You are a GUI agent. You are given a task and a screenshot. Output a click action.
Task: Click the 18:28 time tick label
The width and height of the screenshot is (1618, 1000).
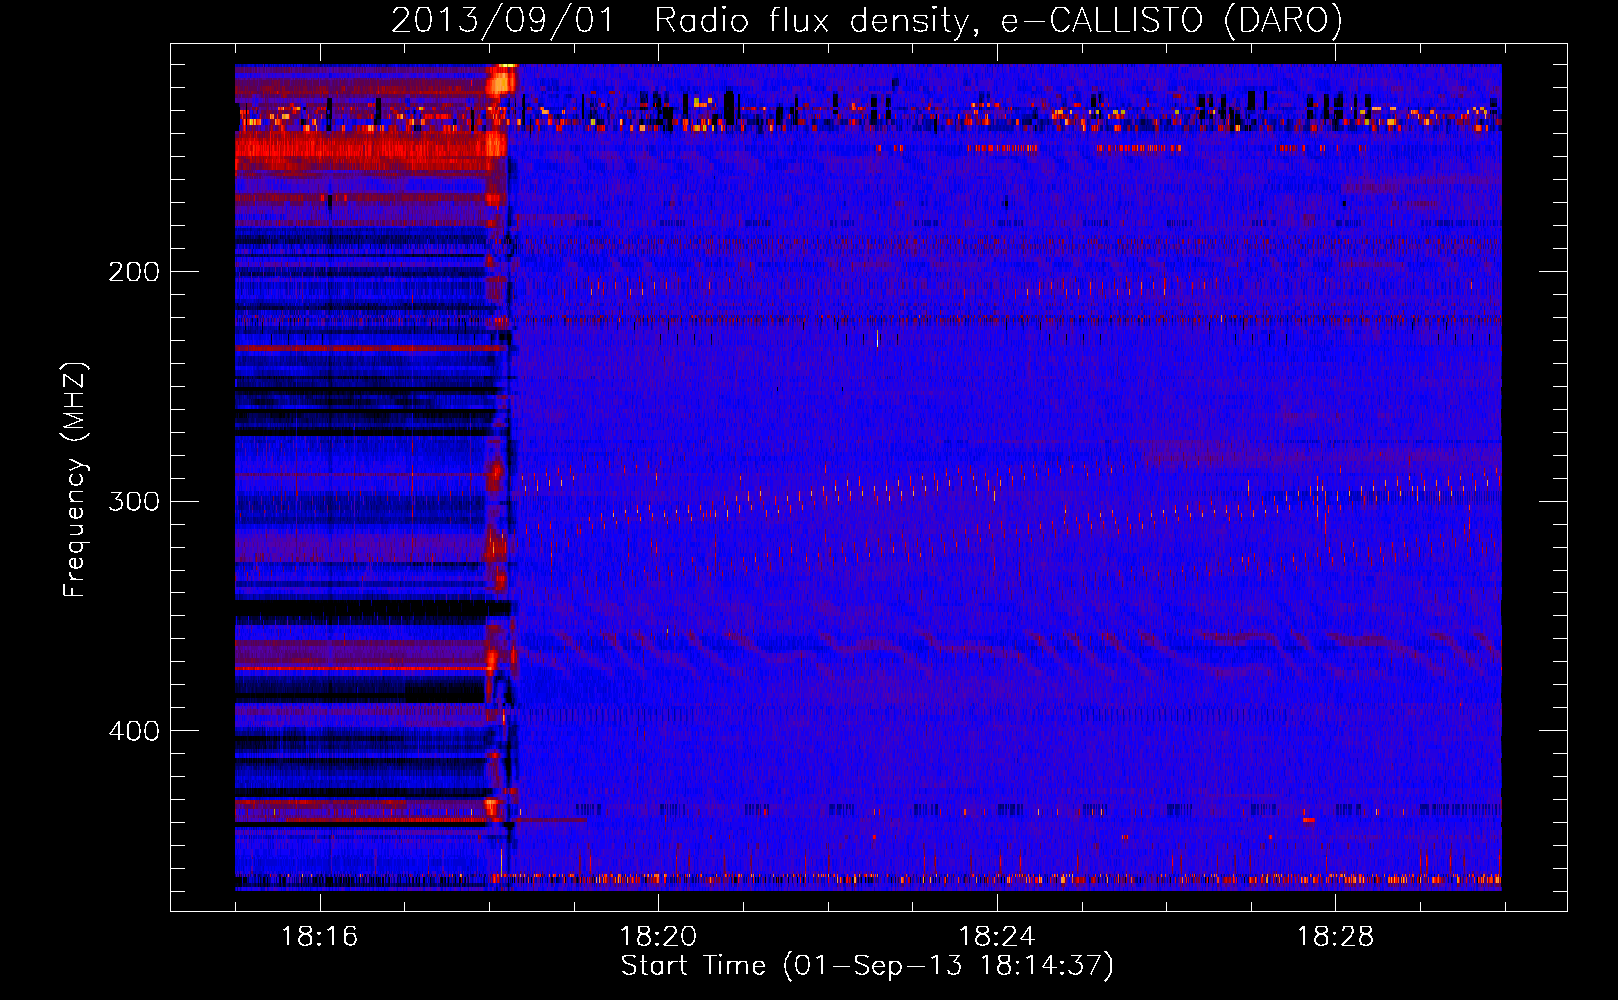point(1335,937)
